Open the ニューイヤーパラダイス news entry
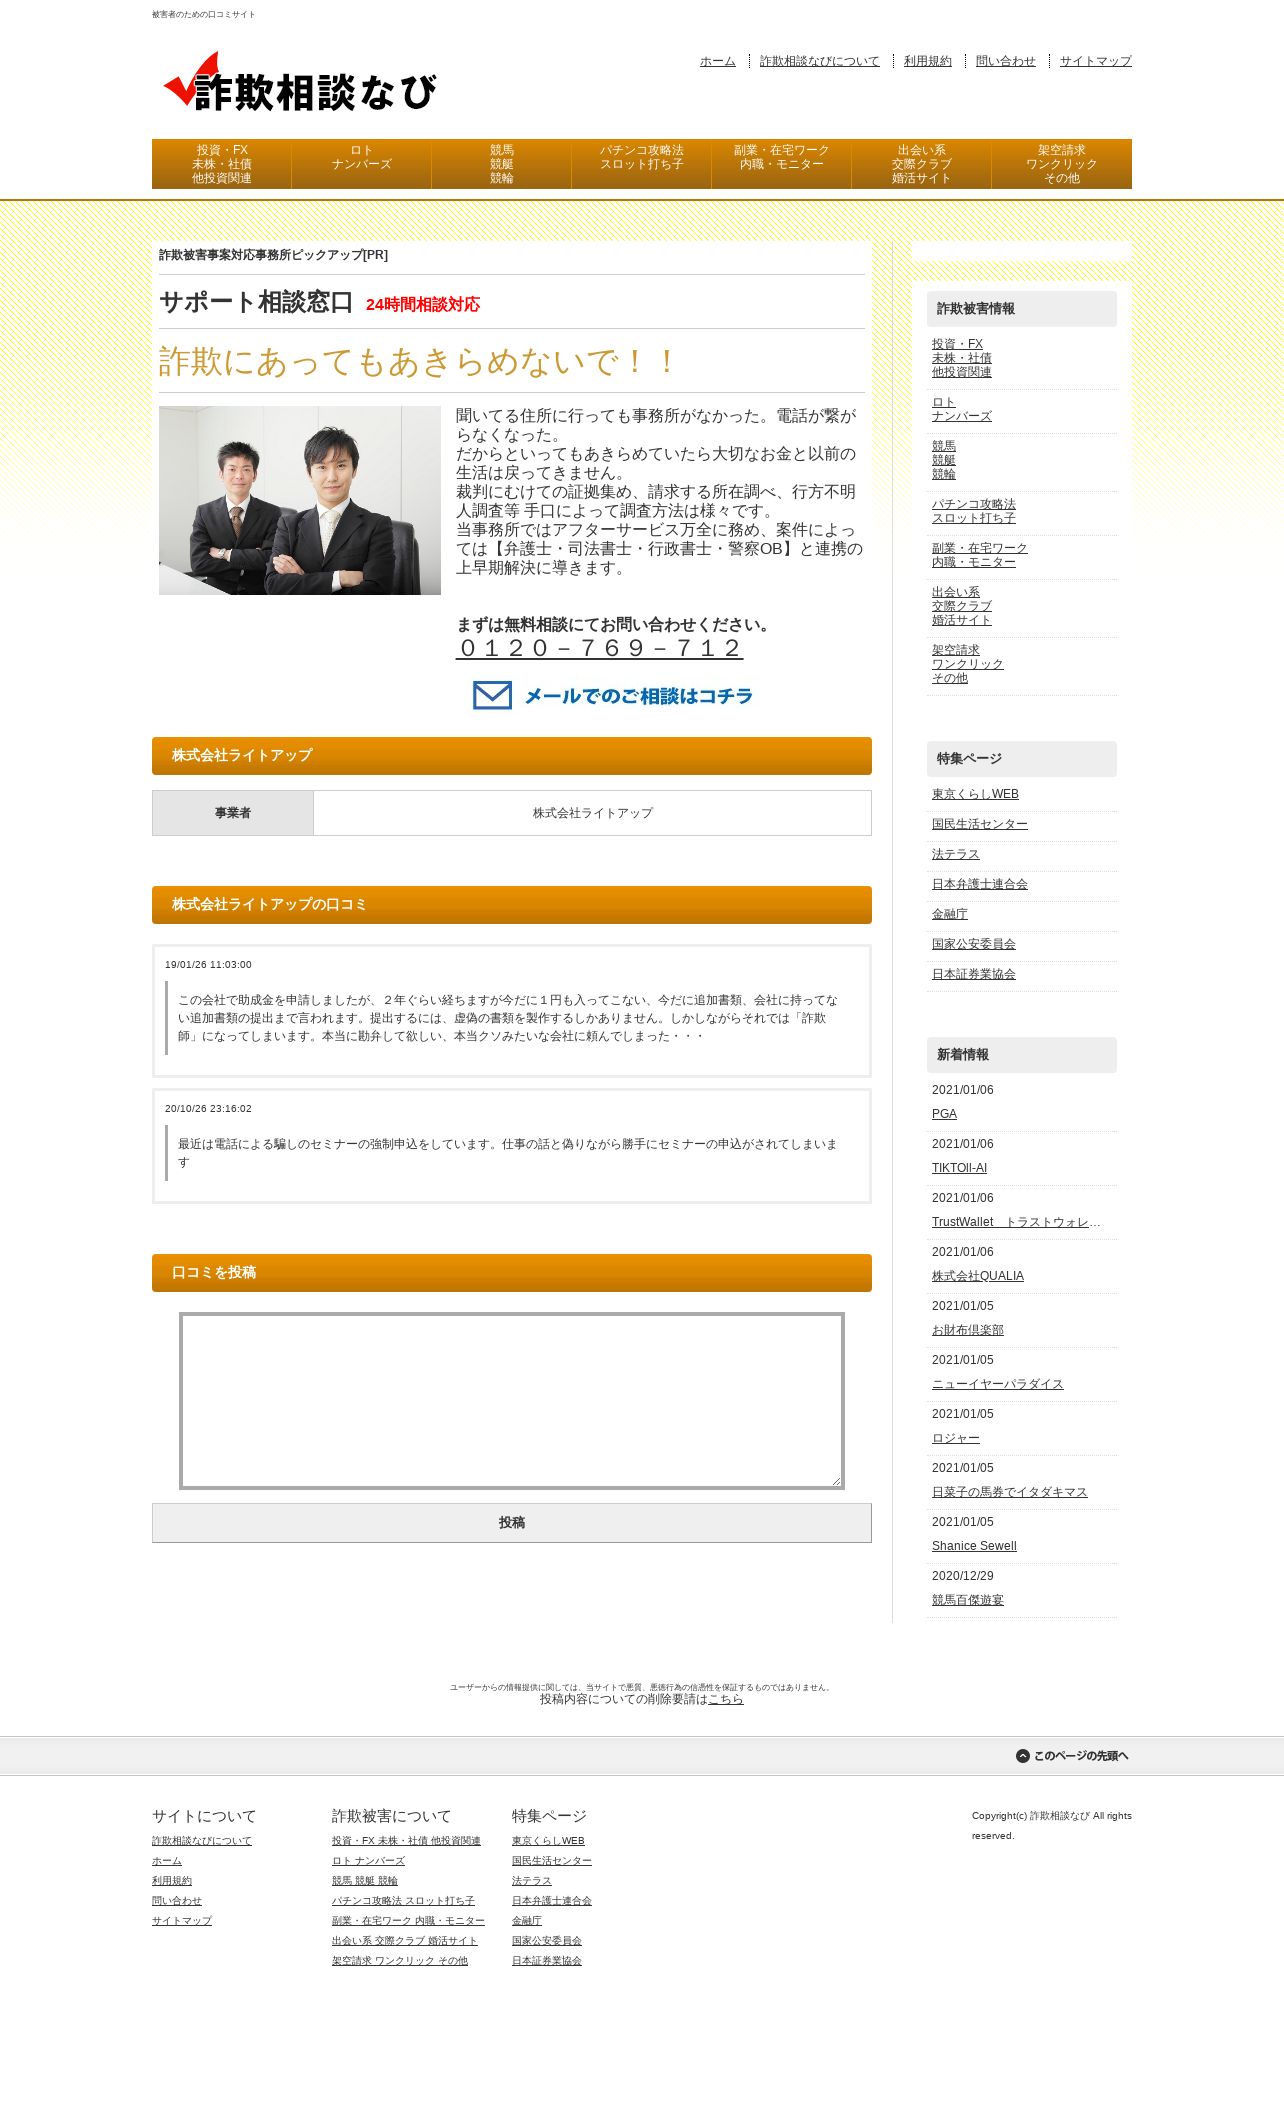Image resolution: width=1284 pixels, height=2121 pixels. [x=998, y=1384]
